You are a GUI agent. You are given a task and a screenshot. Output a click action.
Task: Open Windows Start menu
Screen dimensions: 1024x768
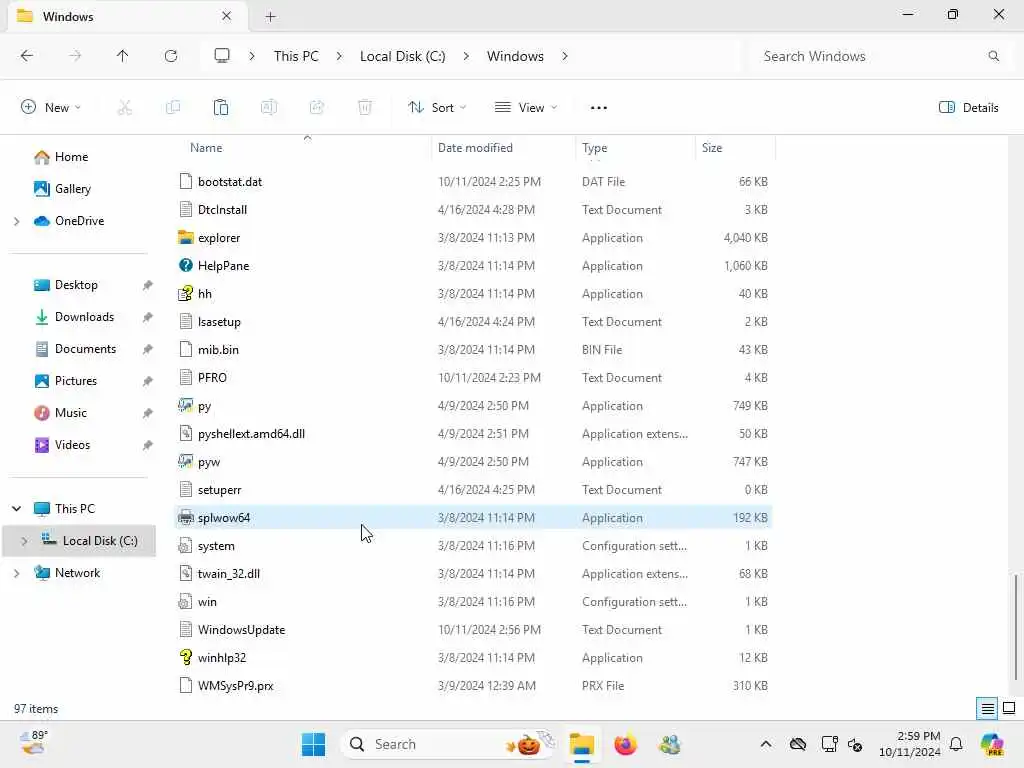pyautogui.click(x=313, y=744)
